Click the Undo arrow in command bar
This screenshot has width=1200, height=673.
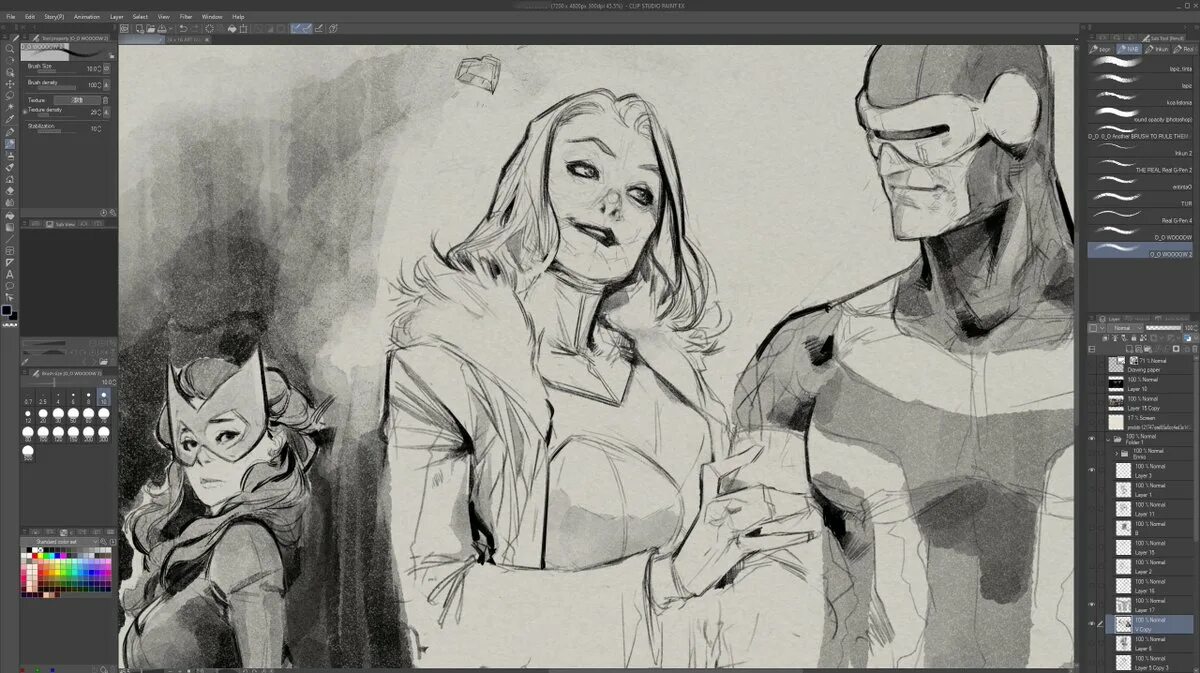[x=184, y=29]
